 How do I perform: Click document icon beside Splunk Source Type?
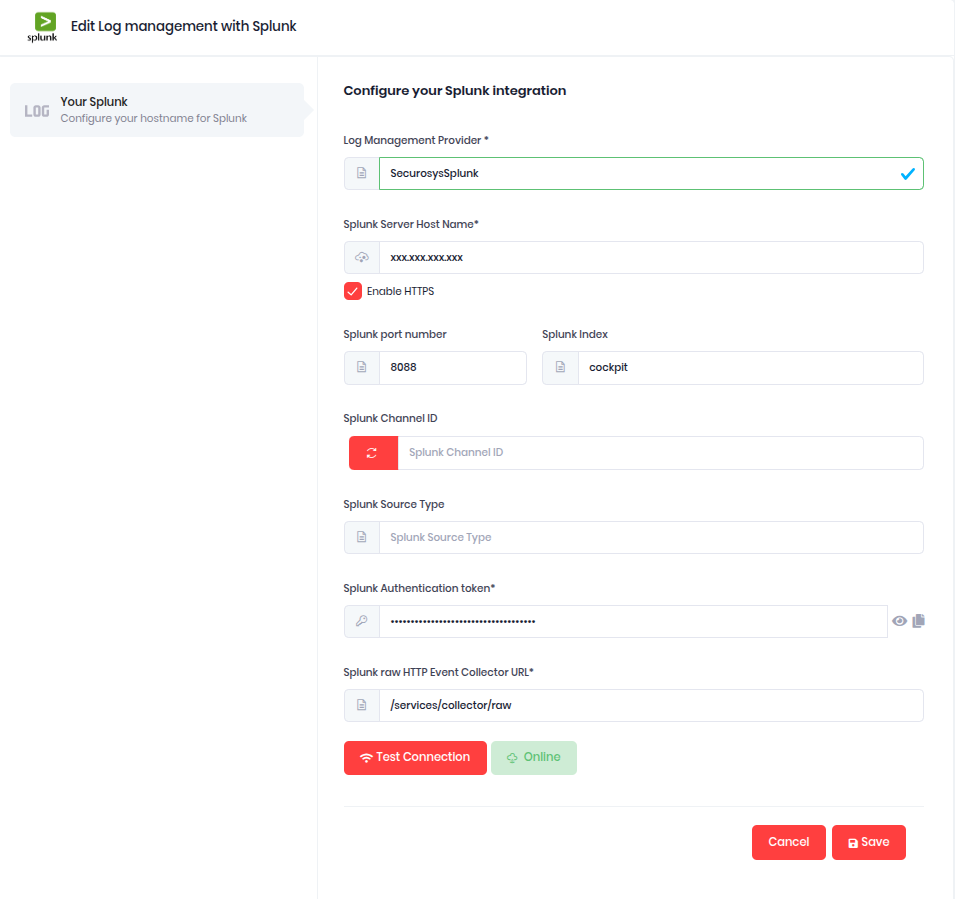click(x=362, y=537)
